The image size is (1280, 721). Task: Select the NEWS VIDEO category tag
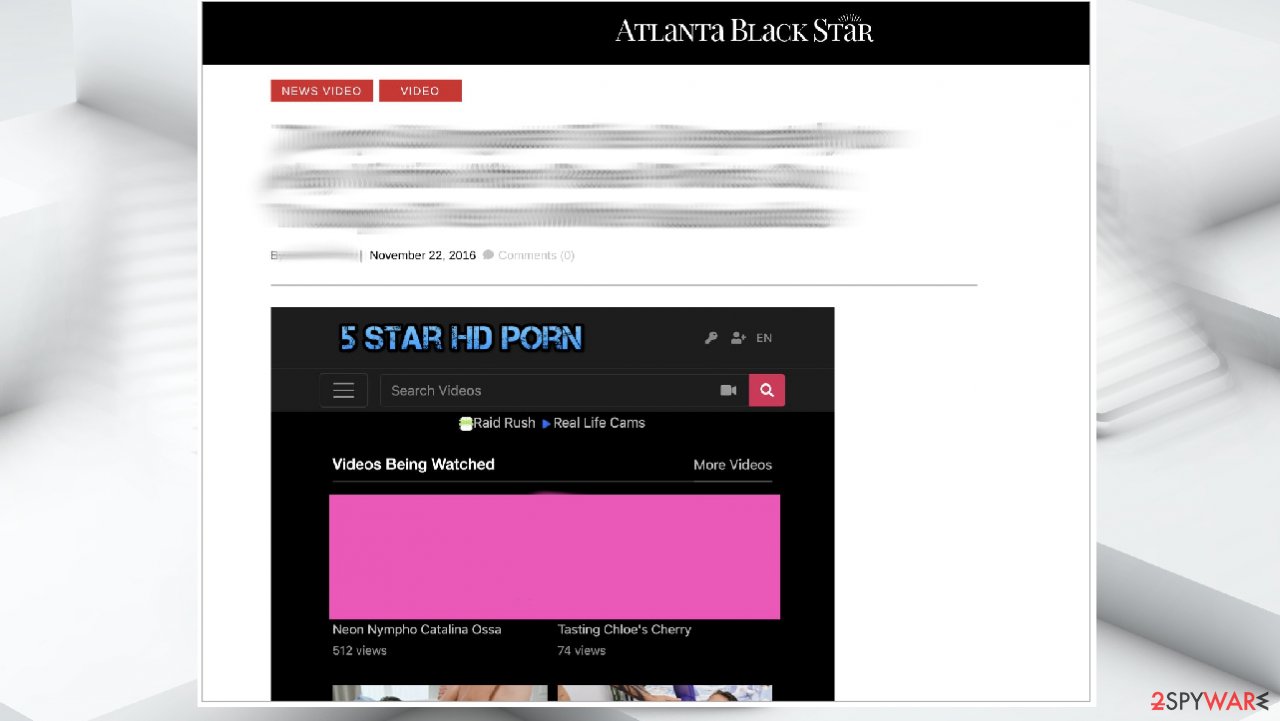pos(321,91)
